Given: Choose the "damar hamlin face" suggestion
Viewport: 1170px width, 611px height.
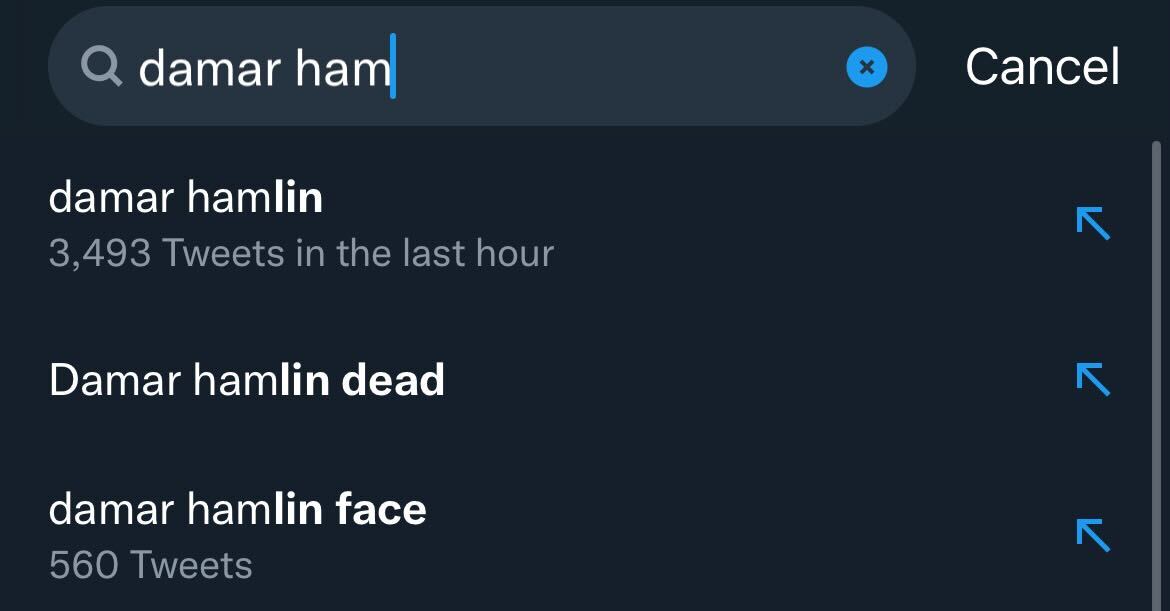Looking at the screenshot, I should [237, 509].
